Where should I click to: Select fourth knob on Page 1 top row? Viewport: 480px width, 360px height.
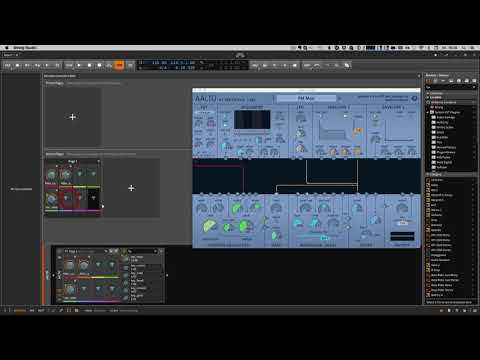(93, 174)
